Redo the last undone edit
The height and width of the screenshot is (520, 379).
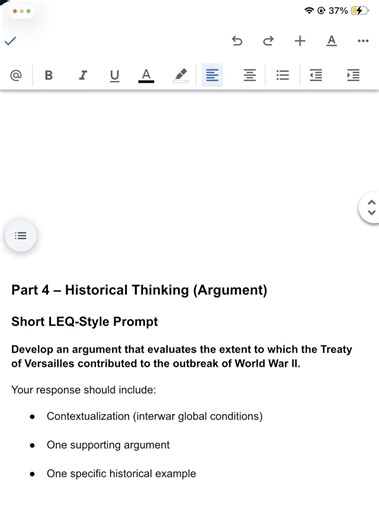tap(268, 41)
